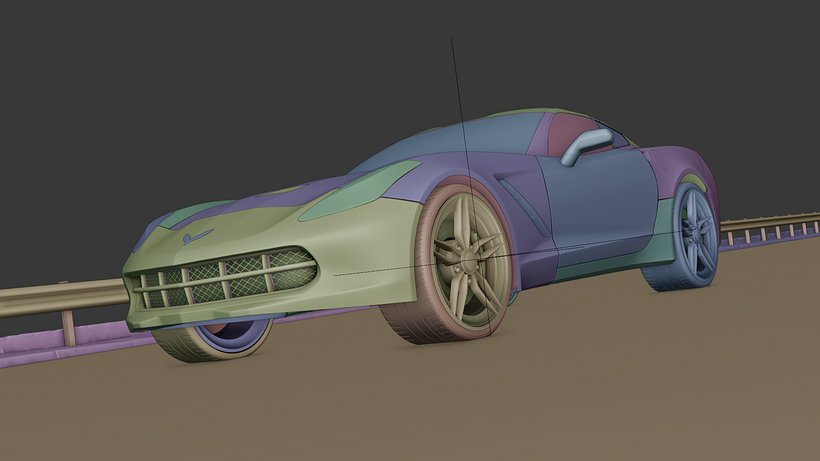Select the guardrail behind the rear wheel

point(769,225)
